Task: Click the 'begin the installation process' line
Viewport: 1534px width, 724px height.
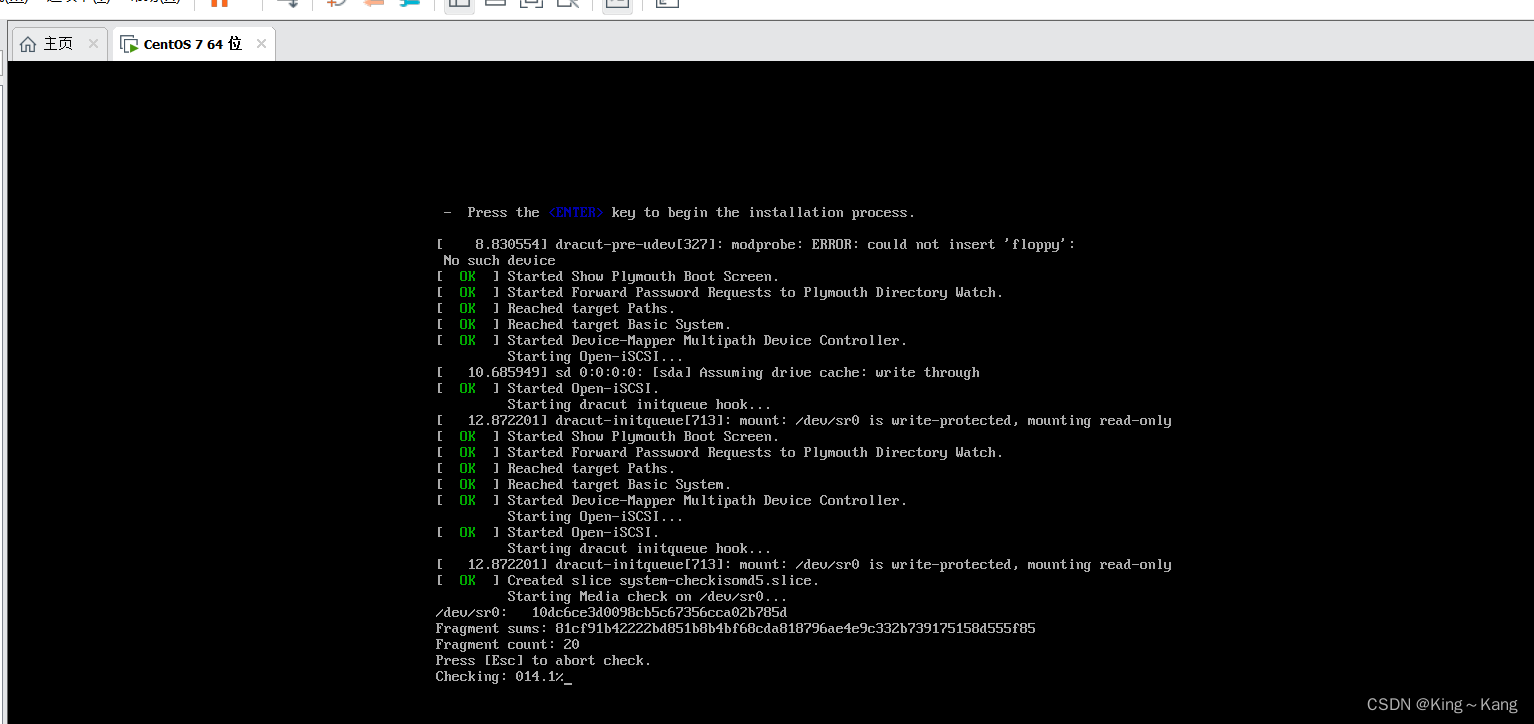Action: [x=680, y=212]
